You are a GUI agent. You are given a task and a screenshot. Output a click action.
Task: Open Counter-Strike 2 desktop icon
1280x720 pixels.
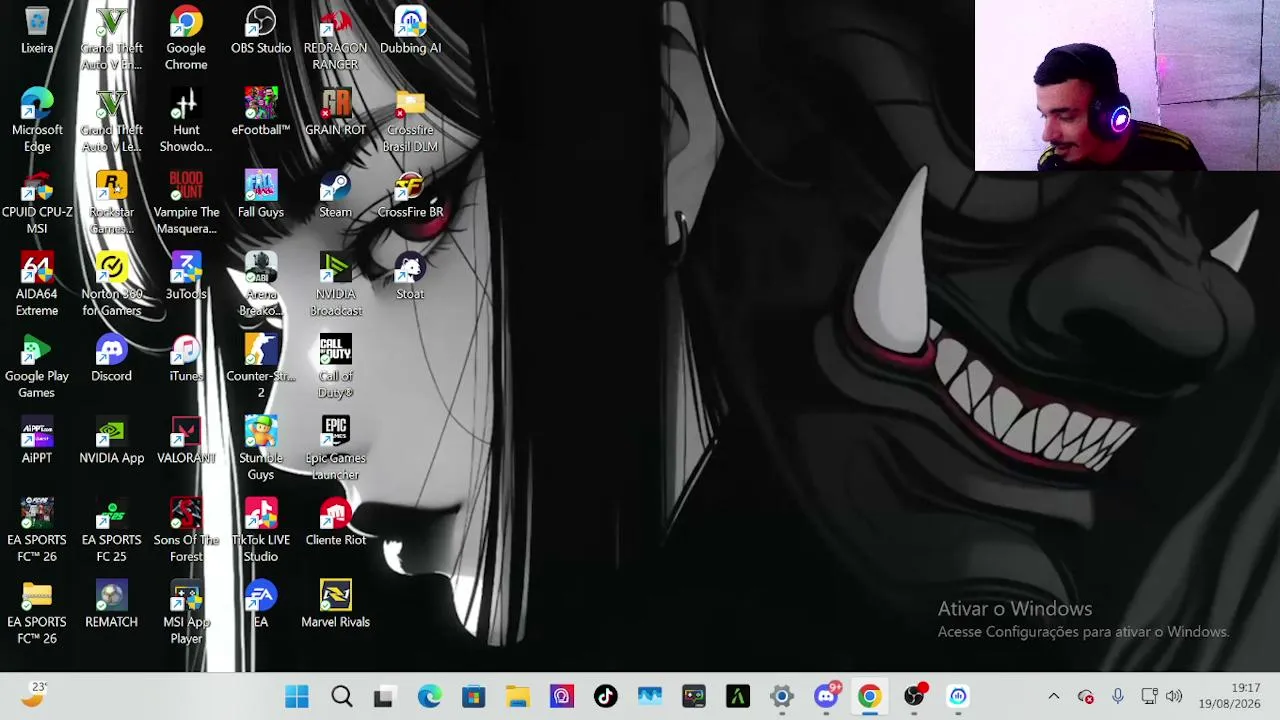[x=261, y=367]
